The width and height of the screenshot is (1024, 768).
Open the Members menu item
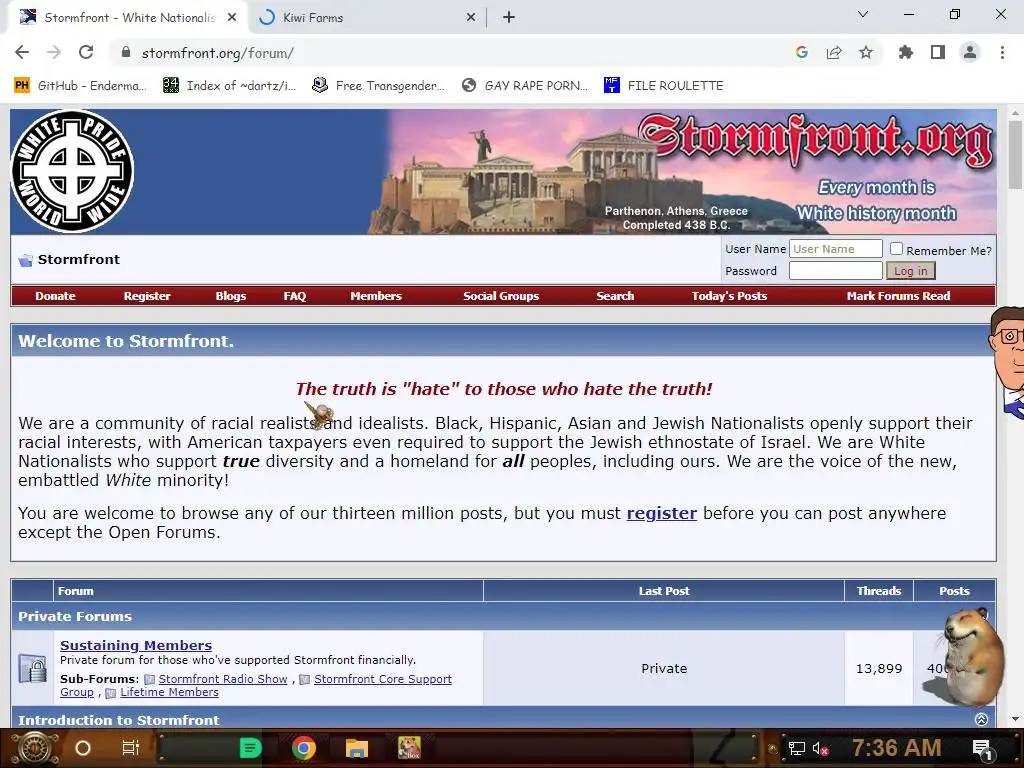tap(376, 296)
